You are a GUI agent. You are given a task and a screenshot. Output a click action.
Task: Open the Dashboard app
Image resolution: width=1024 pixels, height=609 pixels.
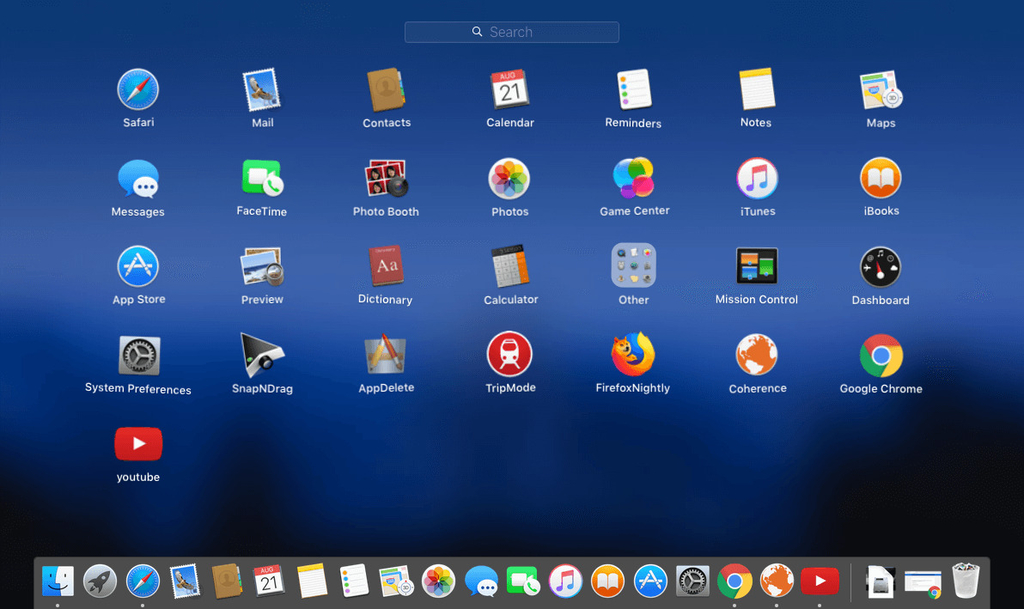(x=880, y=267)
